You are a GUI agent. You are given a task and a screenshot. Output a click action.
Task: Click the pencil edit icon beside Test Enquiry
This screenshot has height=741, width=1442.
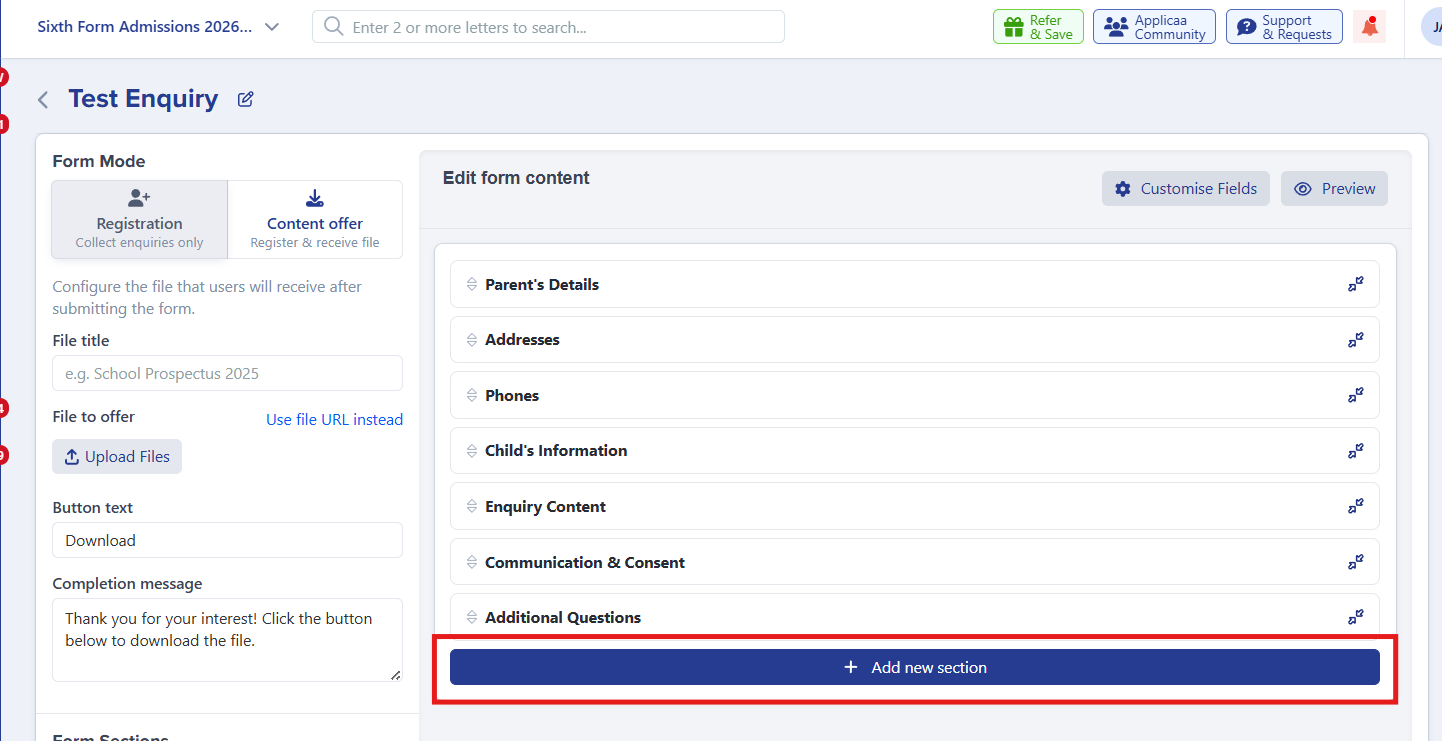(245, 99)
